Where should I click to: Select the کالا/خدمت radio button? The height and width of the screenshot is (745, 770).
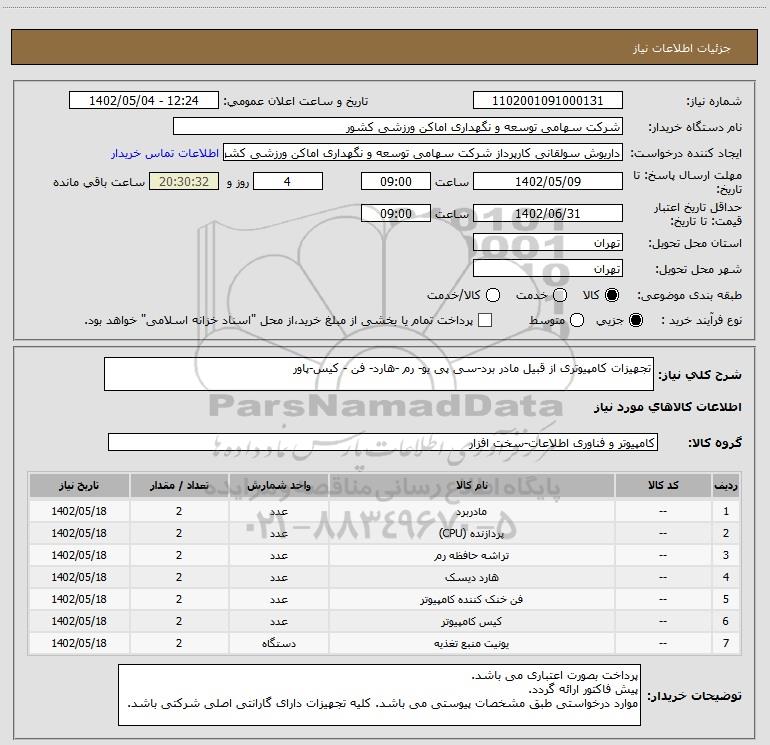tap(493, 295)
